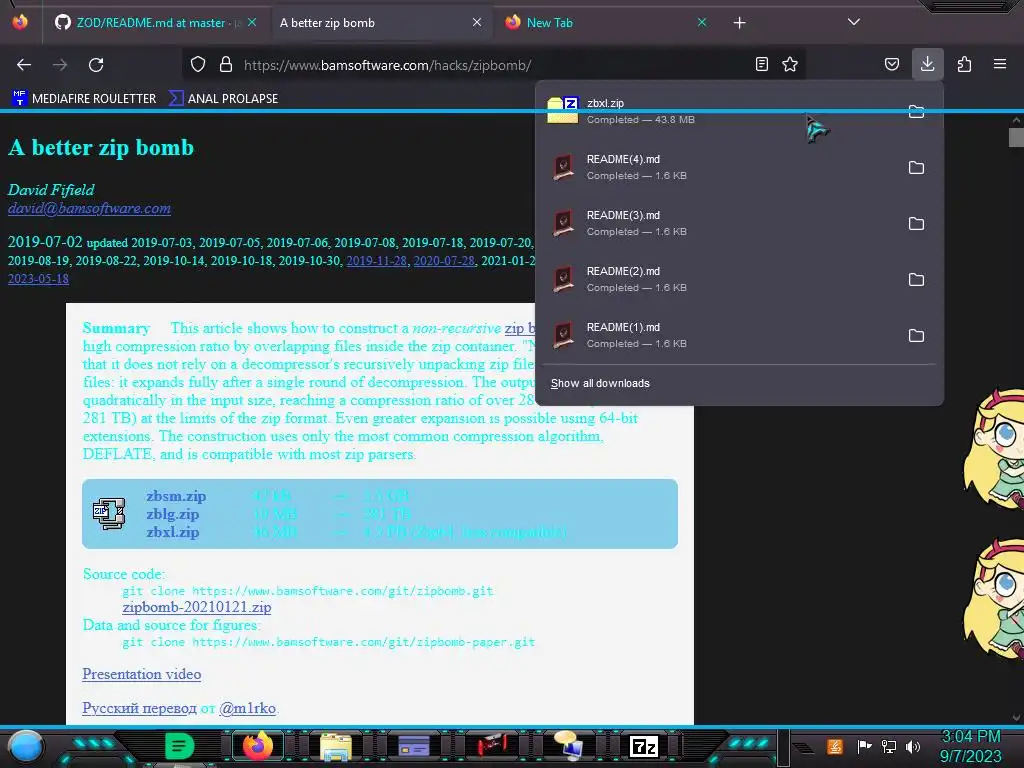1024x768 pixels.
Task: Close the New Tab tab
Action: (x=702, y=22)
